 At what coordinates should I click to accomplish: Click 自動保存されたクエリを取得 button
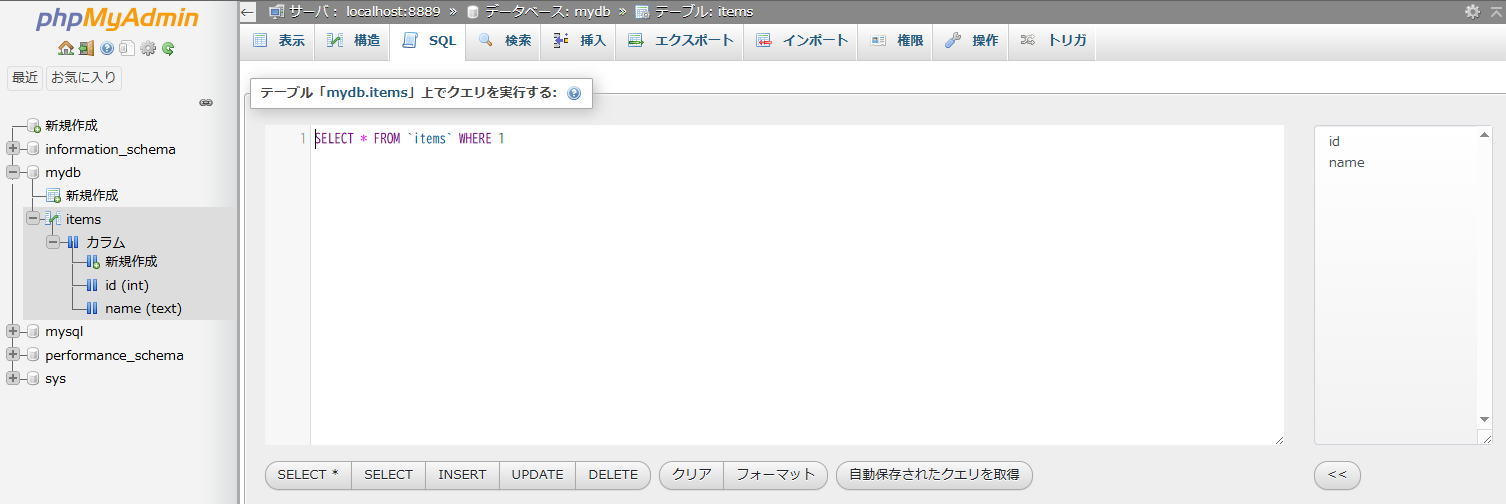tap(934, 475)
